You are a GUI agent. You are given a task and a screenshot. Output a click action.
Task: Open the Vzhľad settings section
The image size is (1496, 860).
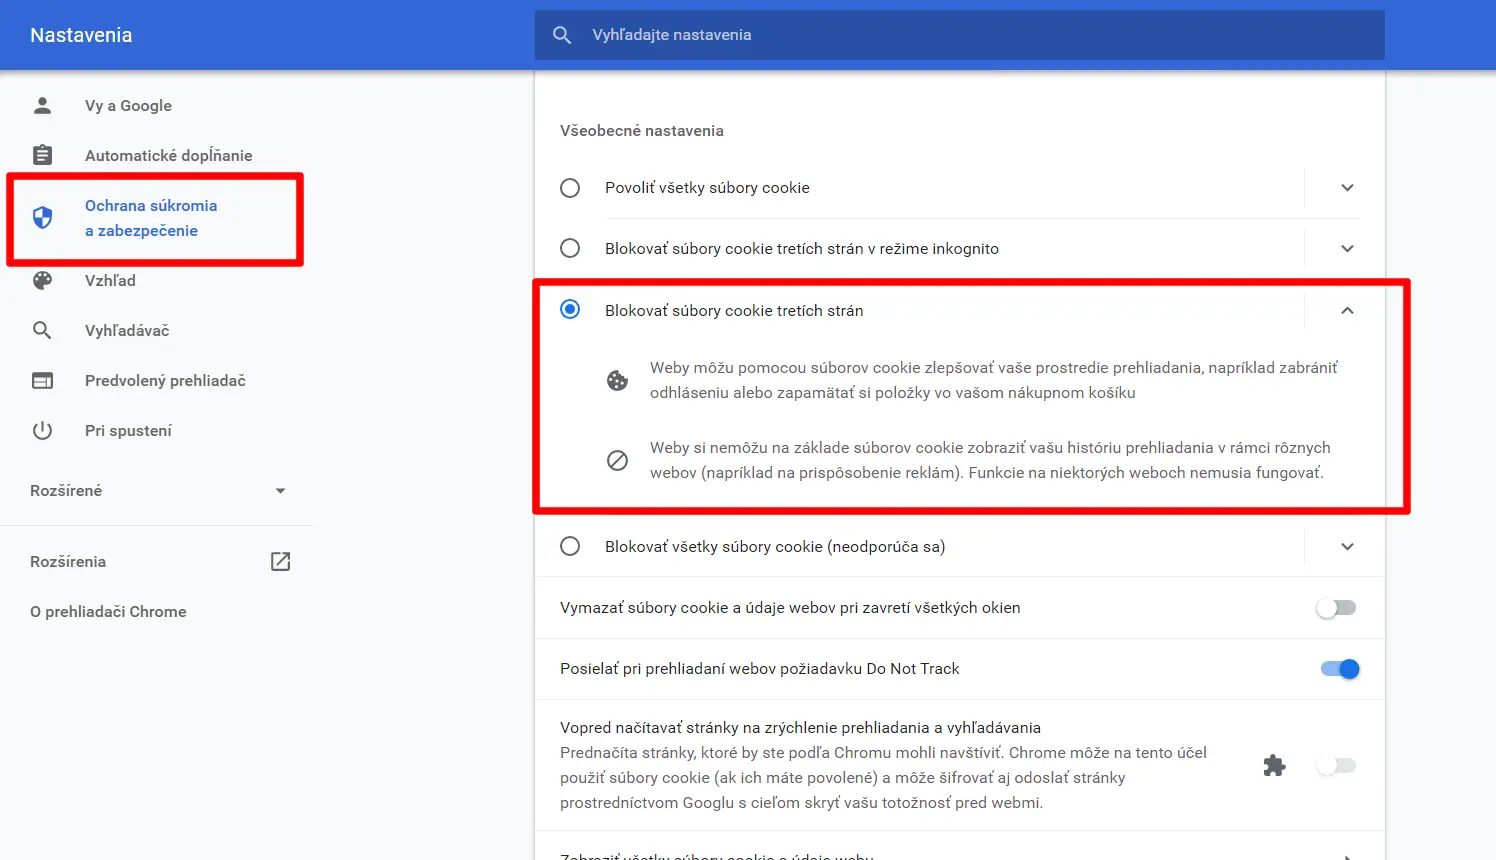point(110,280)
